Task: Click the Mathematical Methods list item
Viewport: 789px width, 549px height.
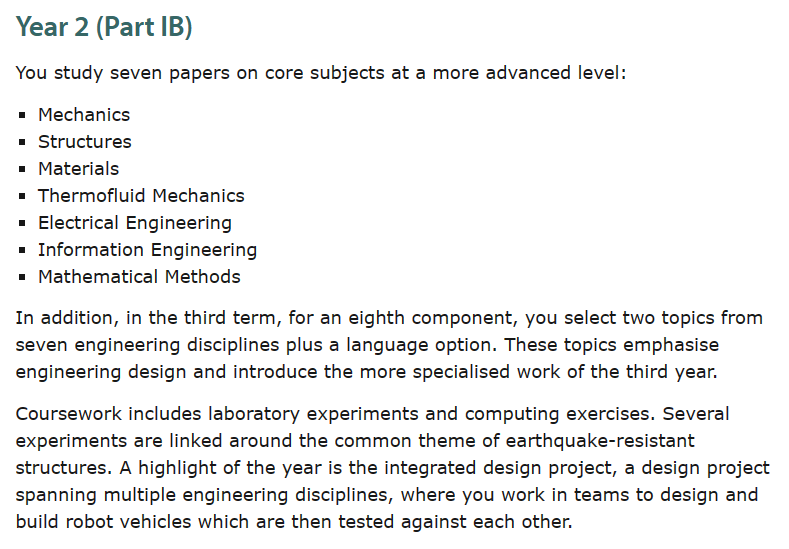Action: coord(139,277)
